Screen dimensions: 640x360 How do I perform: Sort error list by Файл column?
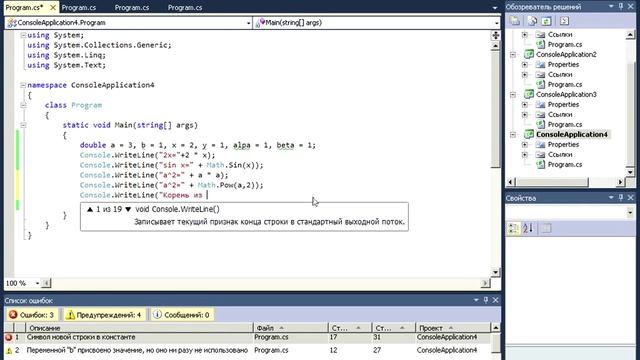pyautogui.click(x=291, y=328)
